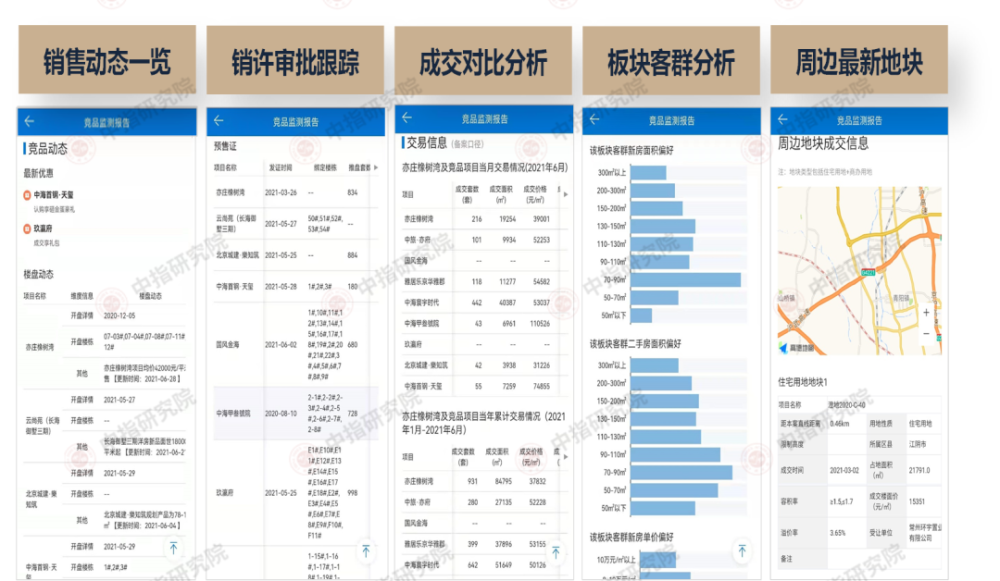This screenshot has width=1000, height=581.
Task: Click the 竞品动态 section heading
Action: 48,149
